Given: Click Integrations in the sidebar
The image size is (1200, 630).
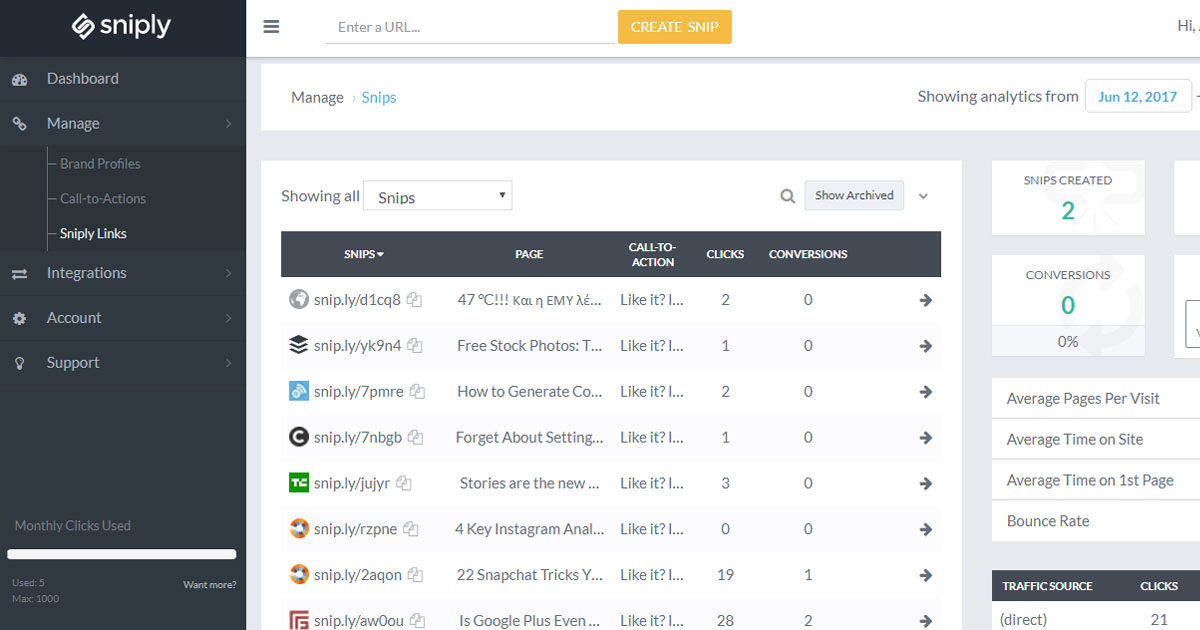Looking at the screenshot, I should [87, 273].
